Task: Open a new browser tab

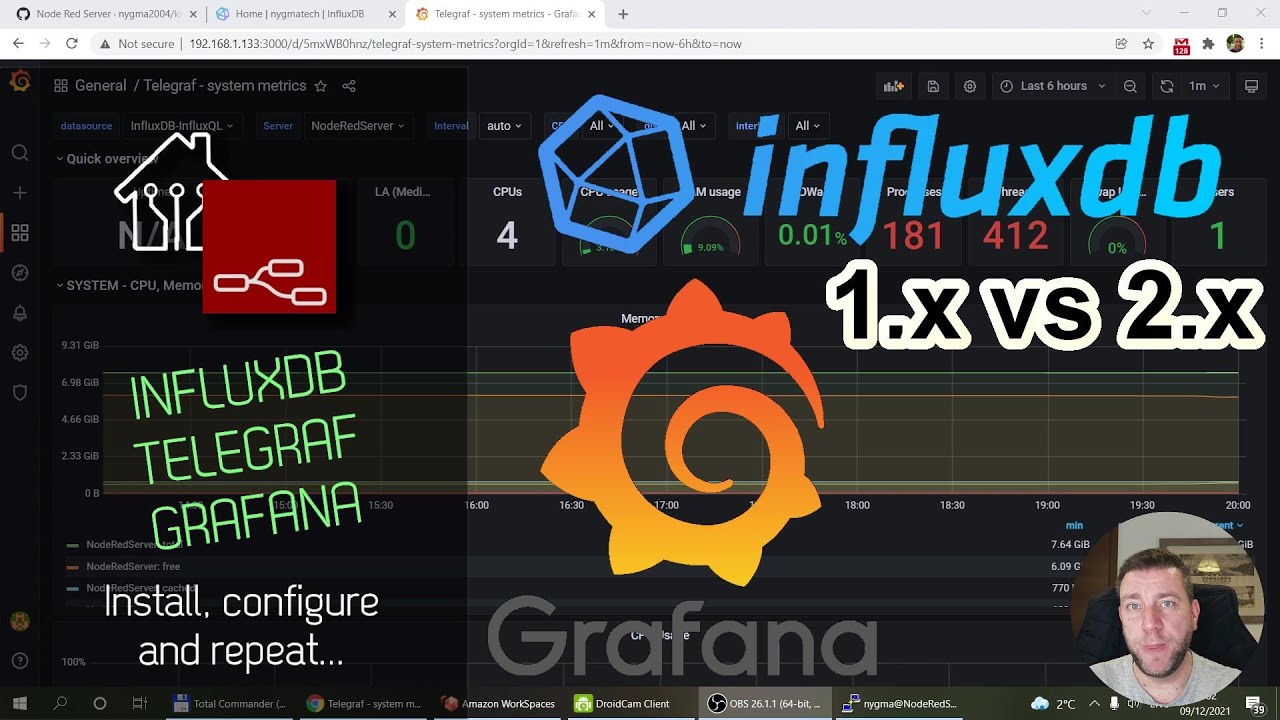Action: click(x=623, y=14)
